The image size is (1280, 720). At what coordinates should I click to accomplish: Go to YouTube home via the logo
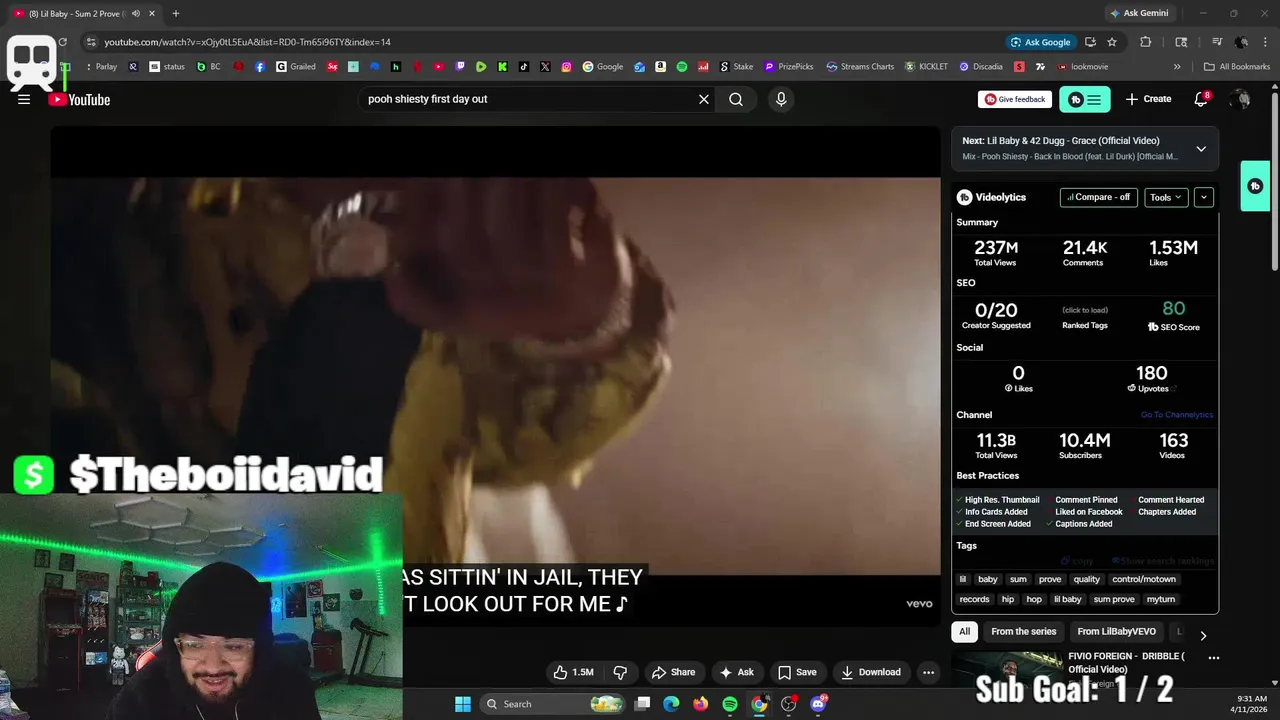point(79,99)
